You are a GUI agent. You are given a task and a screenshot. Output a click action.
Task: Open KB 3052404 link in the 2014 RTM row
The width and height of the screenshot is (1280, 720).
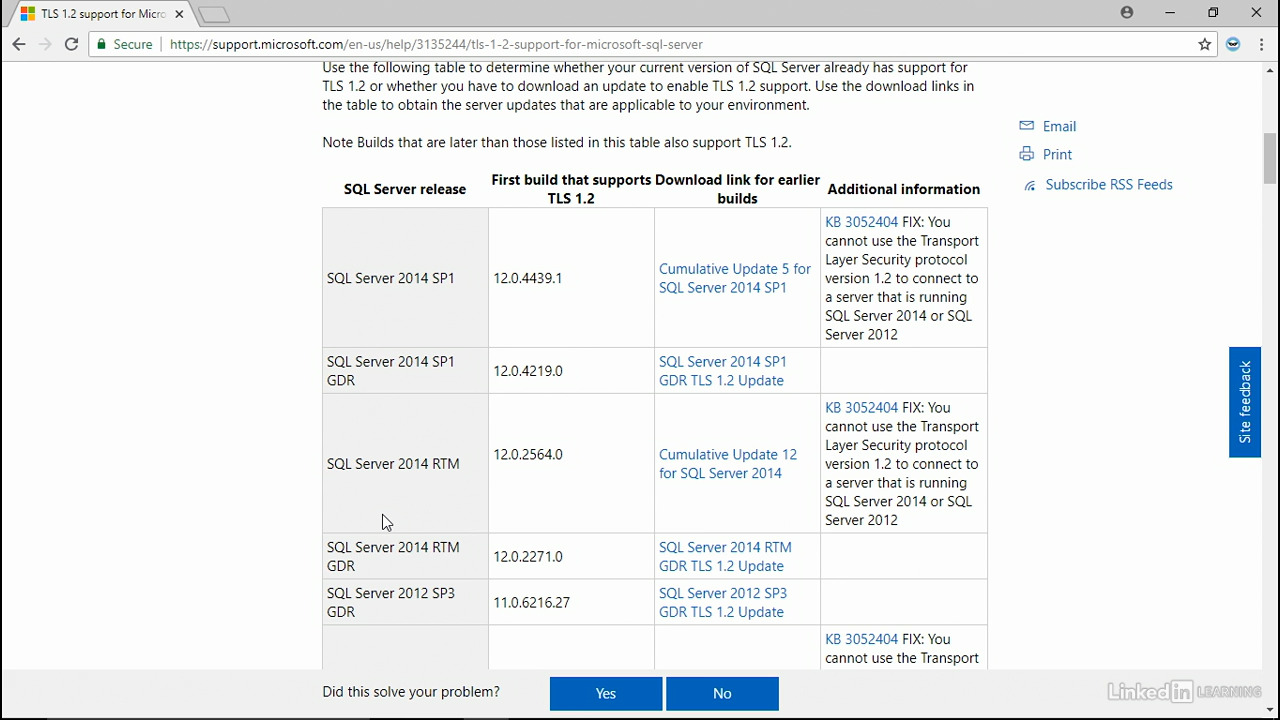861,408
